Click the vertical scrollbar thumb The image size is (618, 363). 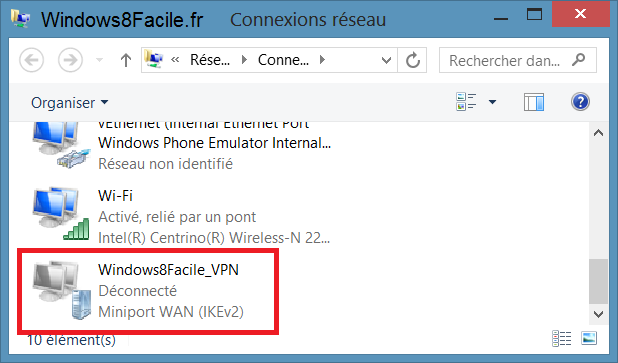[598, 281]
